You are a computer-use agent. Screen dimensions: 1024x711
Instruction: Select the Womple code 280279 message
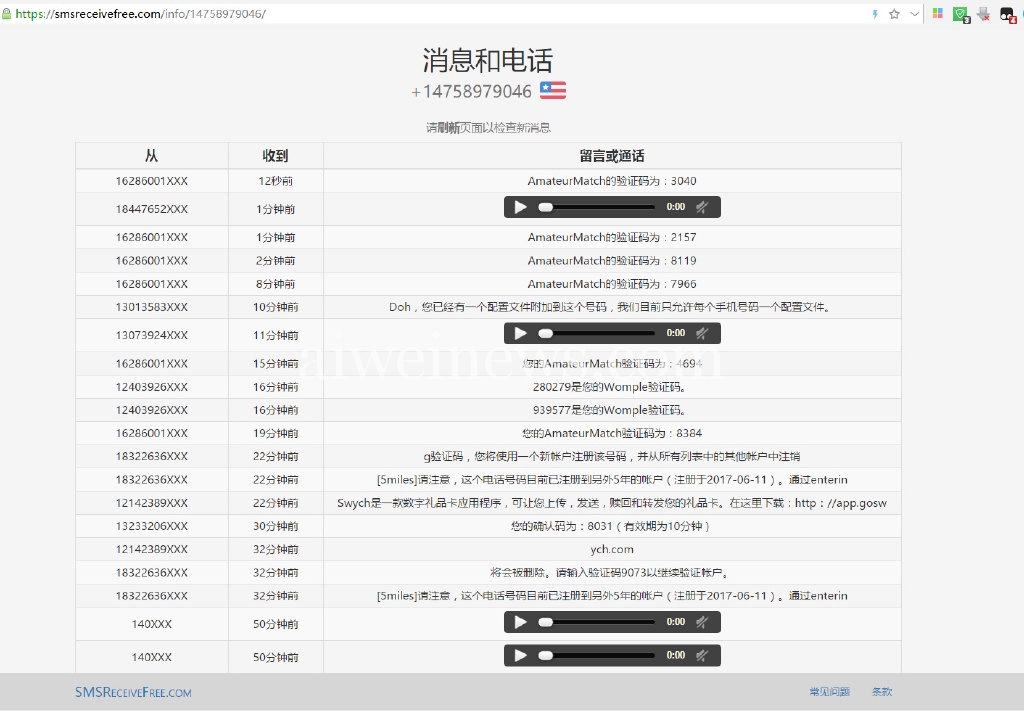pyautogui.click(x=609, y=387)
